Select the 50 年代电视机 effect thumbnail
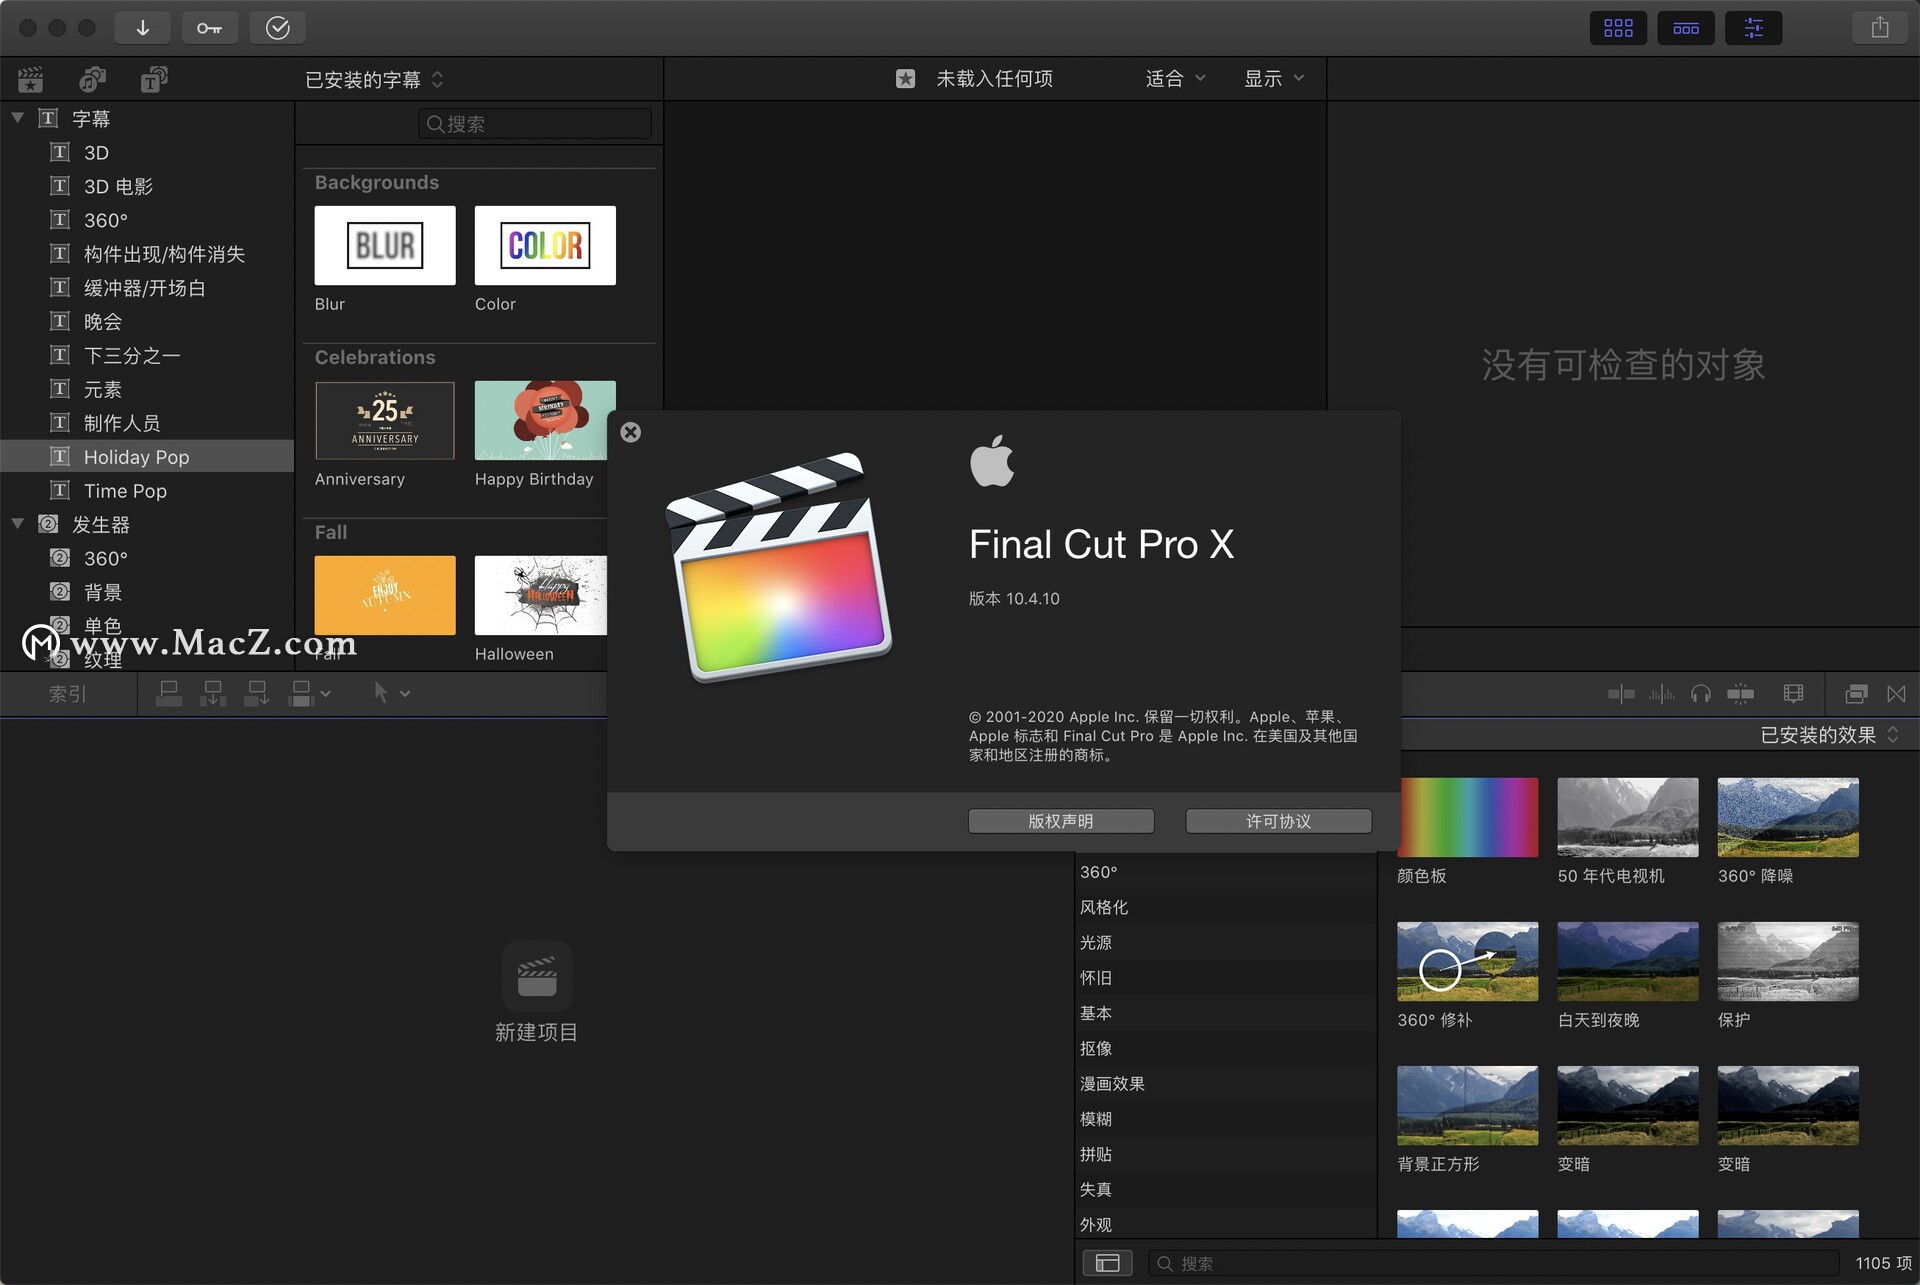The image size is (1920, 1285). click(1628, 817)
